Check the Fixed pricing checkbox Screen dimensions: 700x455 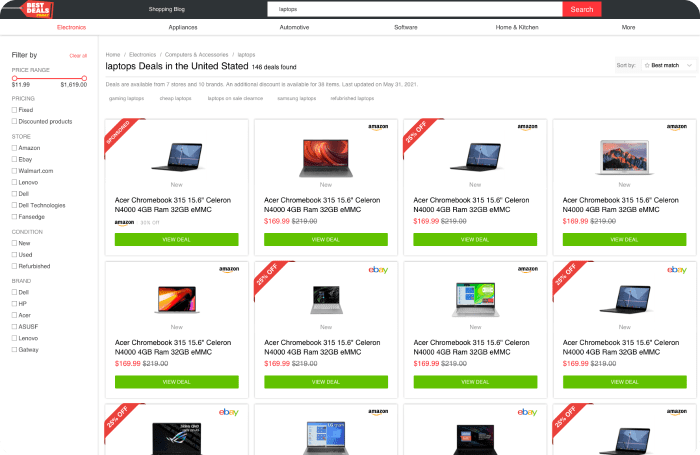(x=14, y=110)
